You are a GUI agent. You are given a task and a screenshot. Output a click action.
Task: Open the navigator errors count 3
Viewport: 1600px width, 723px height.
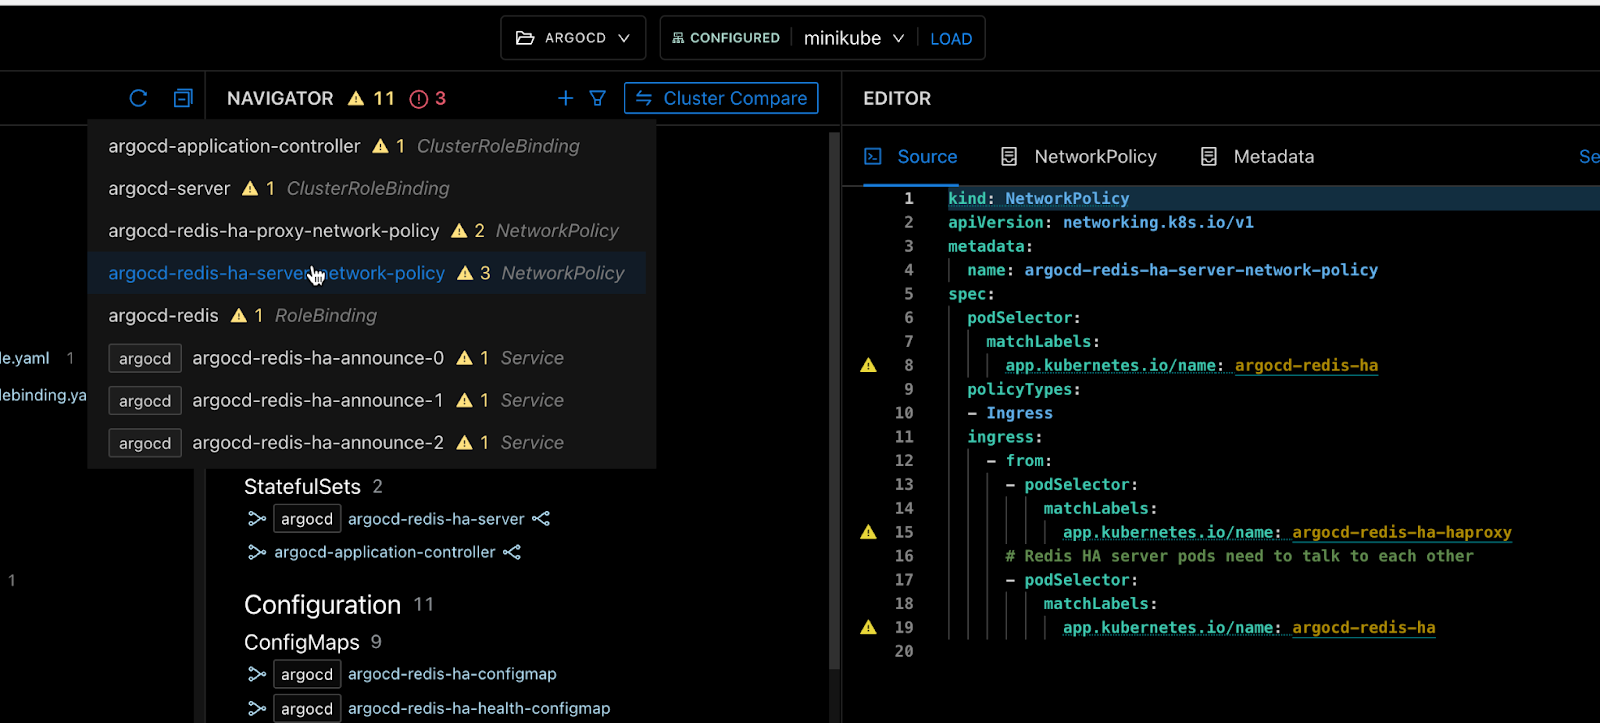pyautogui.click(x=428, y=98)
